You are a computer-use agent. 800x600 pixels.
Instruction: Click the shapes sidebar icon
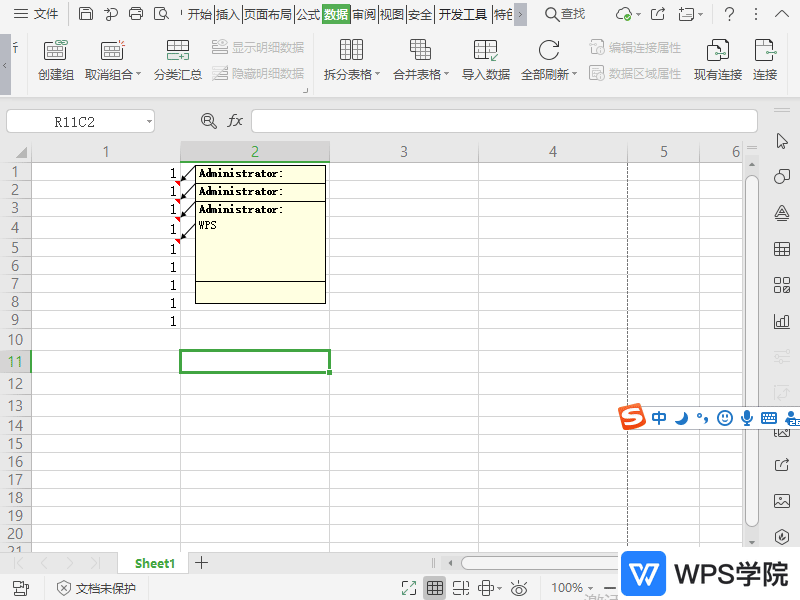click(x=782, y=177)
